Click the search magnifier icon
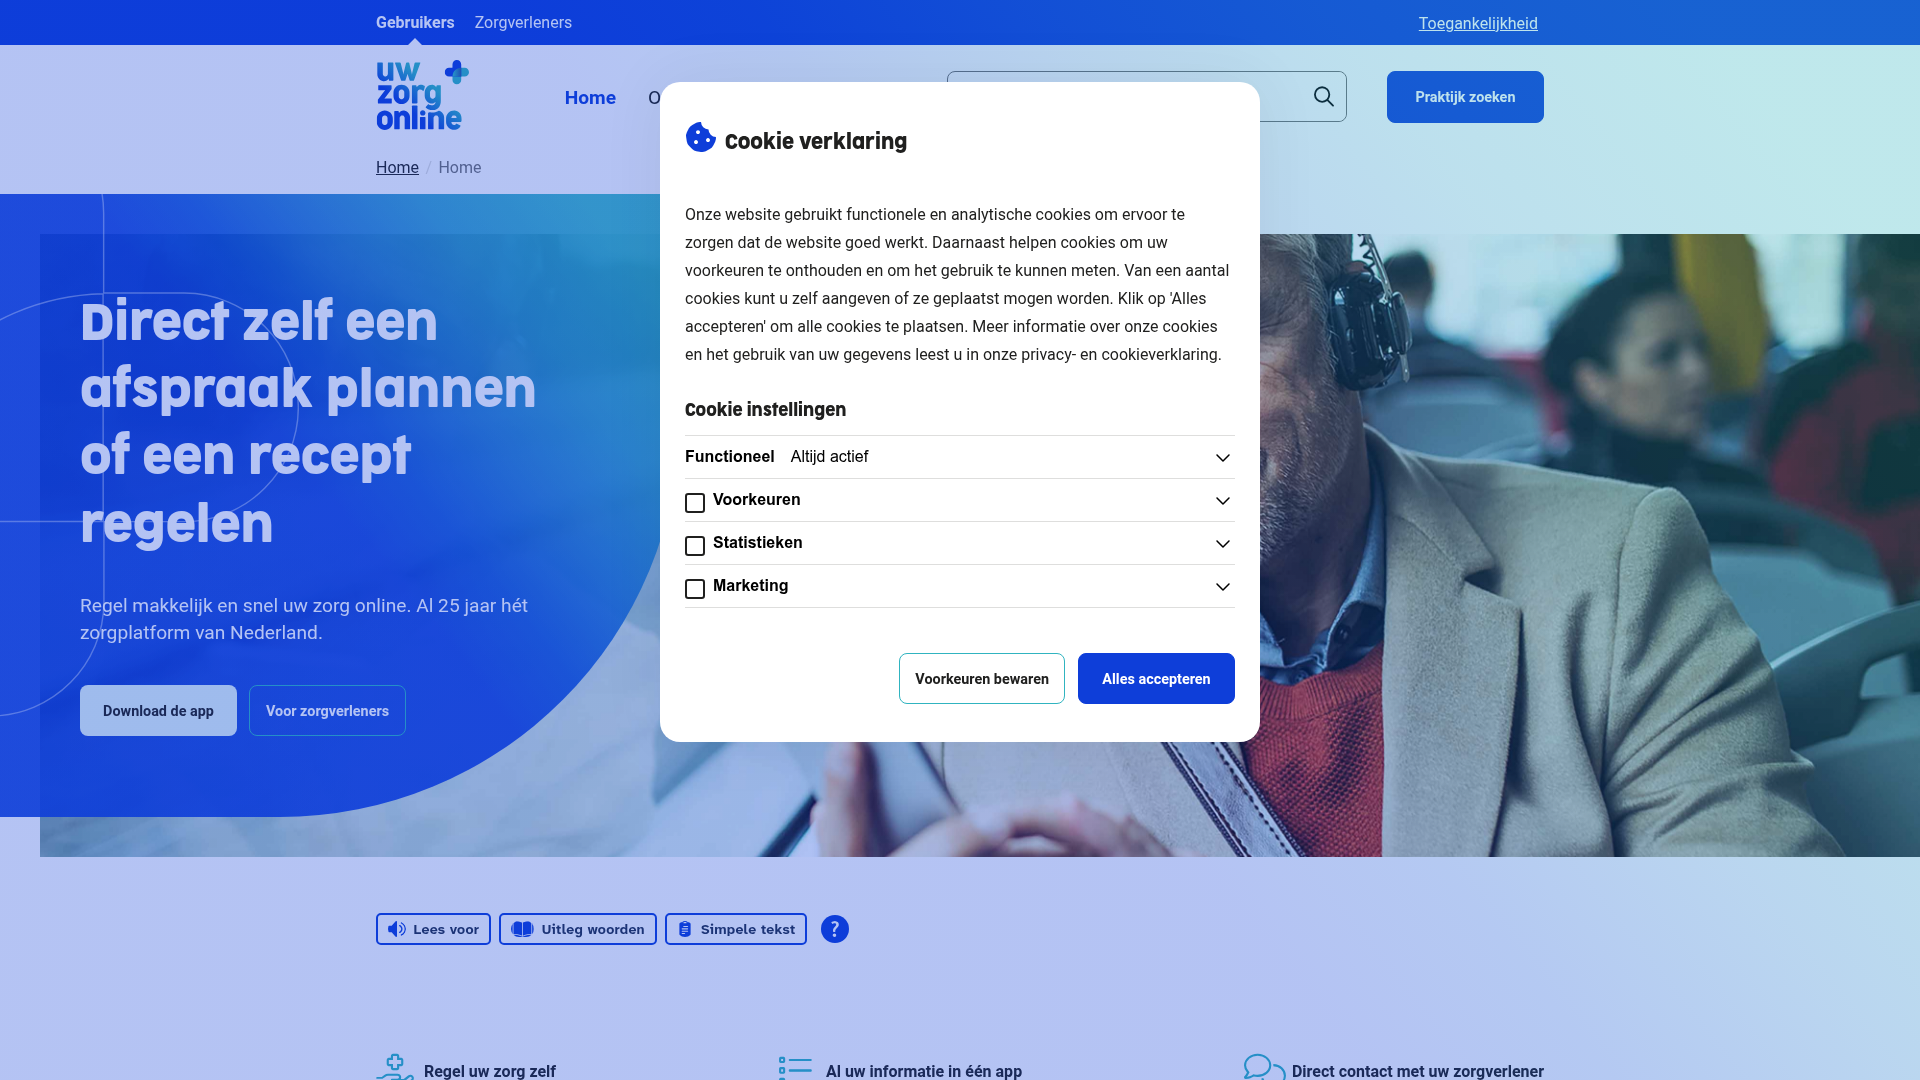The width and height of the screenshot is (1920, 1080). (x=1324, y=97)
